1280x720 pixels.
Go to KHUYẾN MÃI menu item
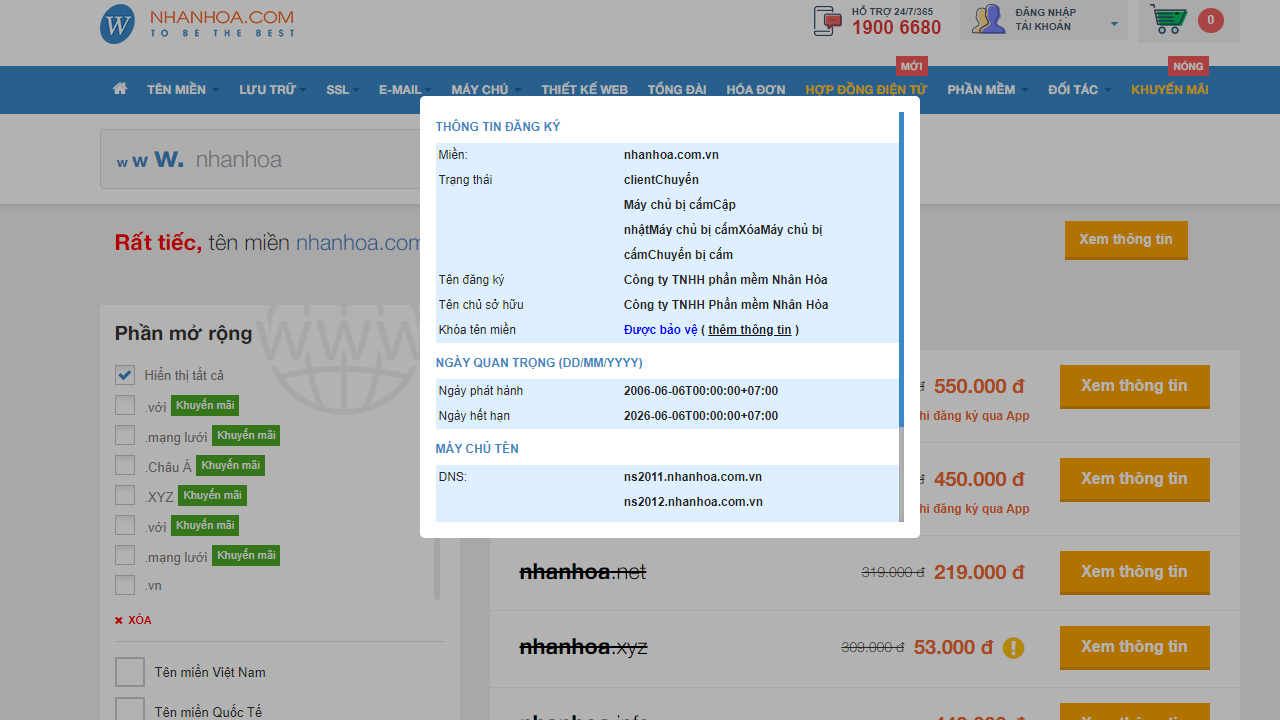[1170, 90]
